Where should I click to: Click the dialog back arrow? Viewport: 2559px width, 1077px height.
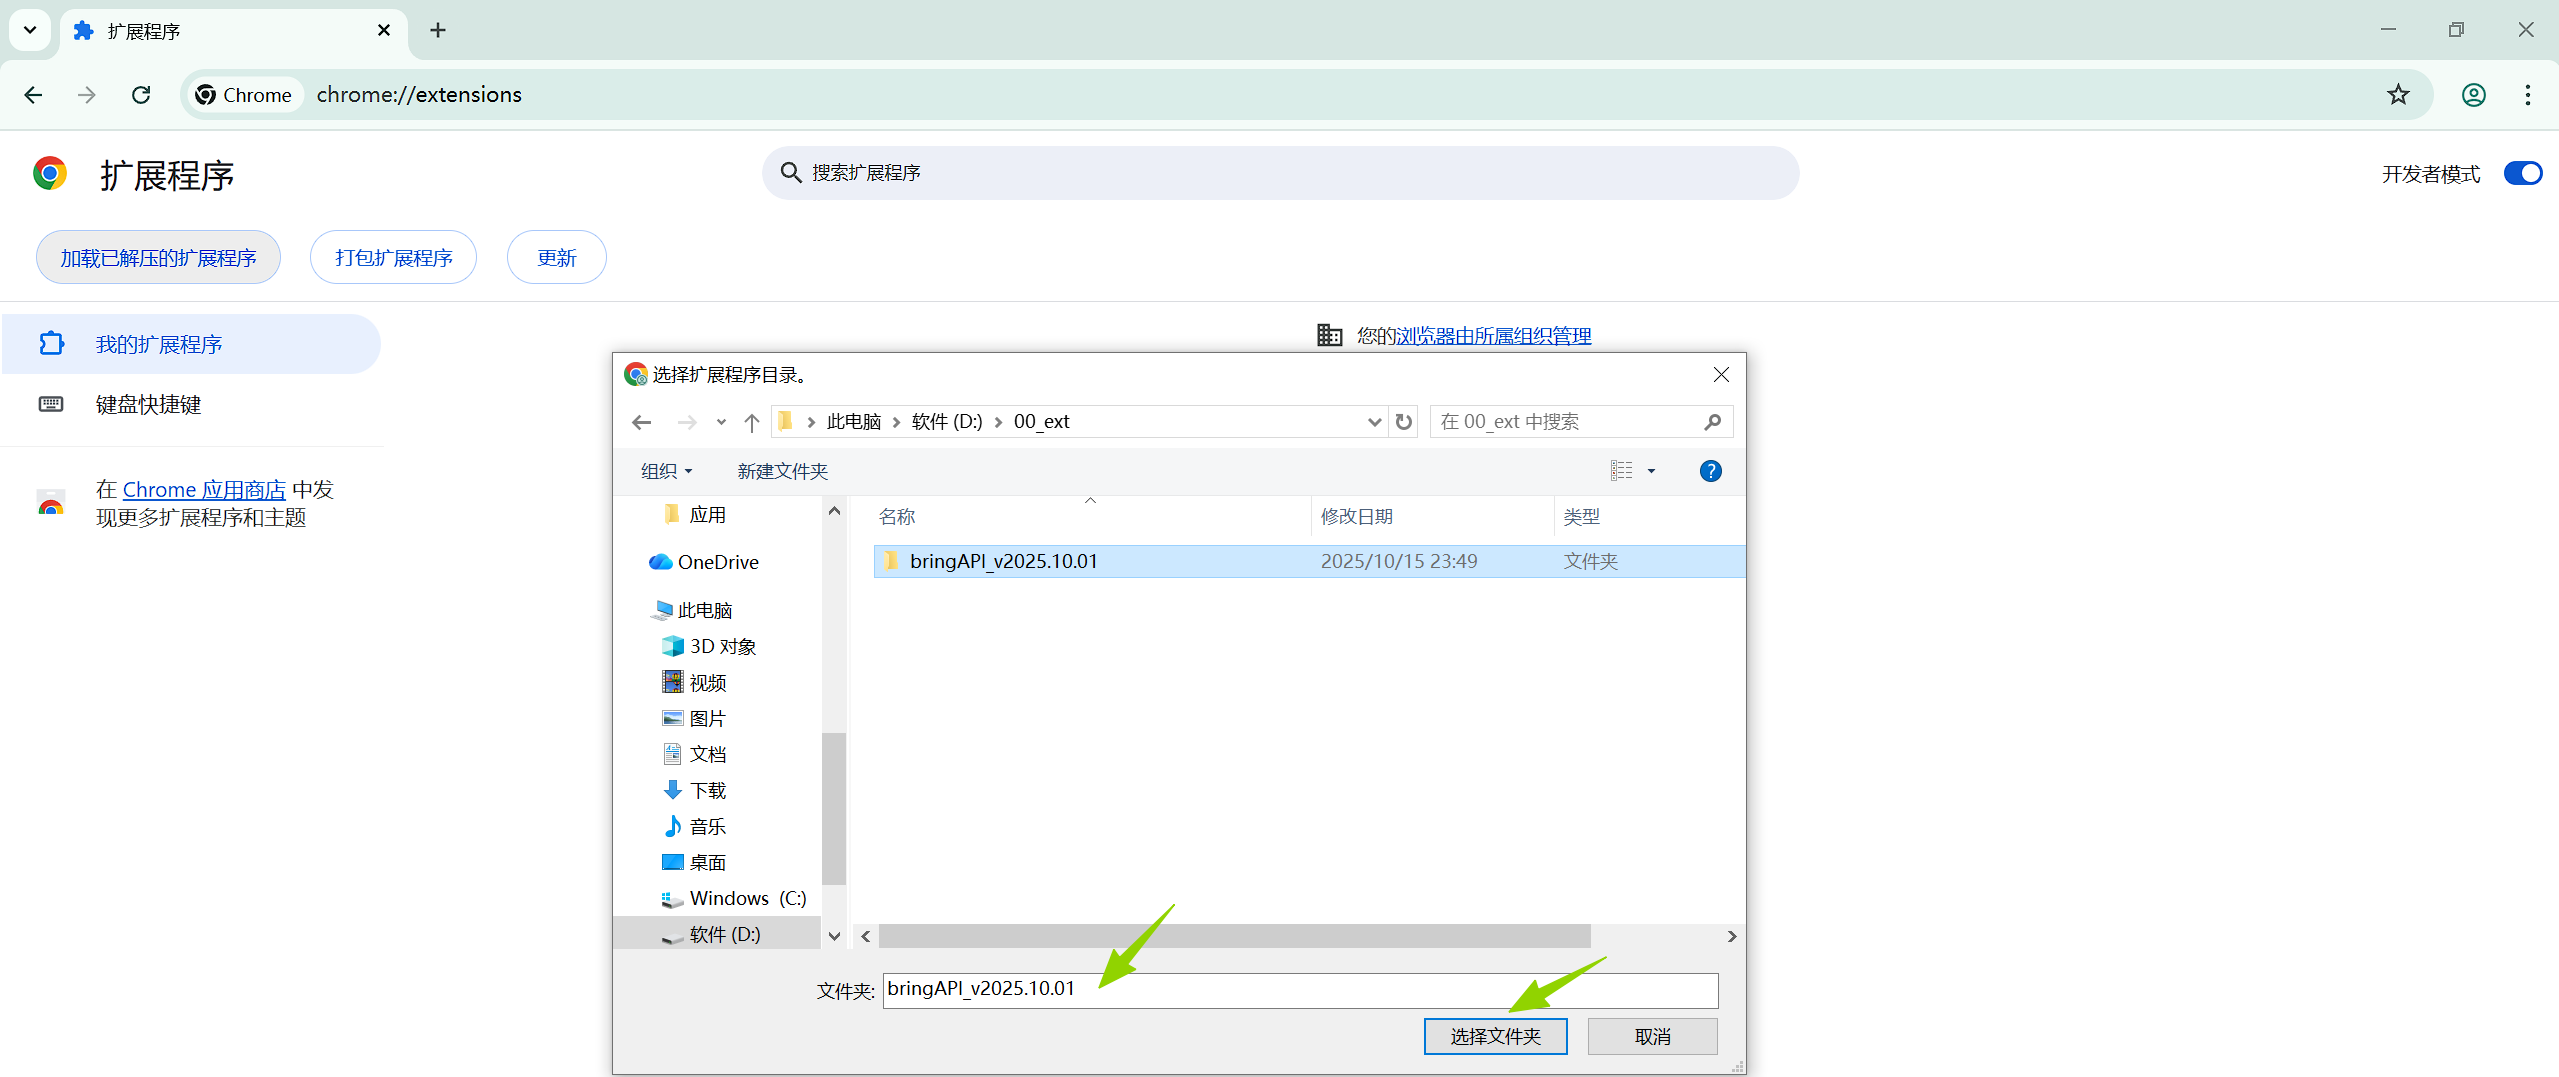pos(642,422)
